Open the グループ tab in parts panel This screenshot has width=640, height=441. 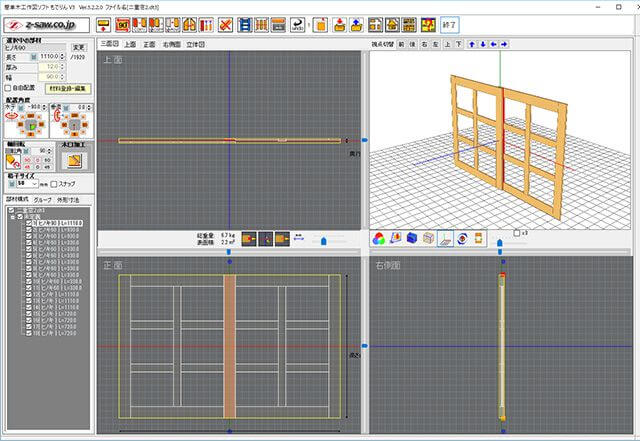(44, 200)
